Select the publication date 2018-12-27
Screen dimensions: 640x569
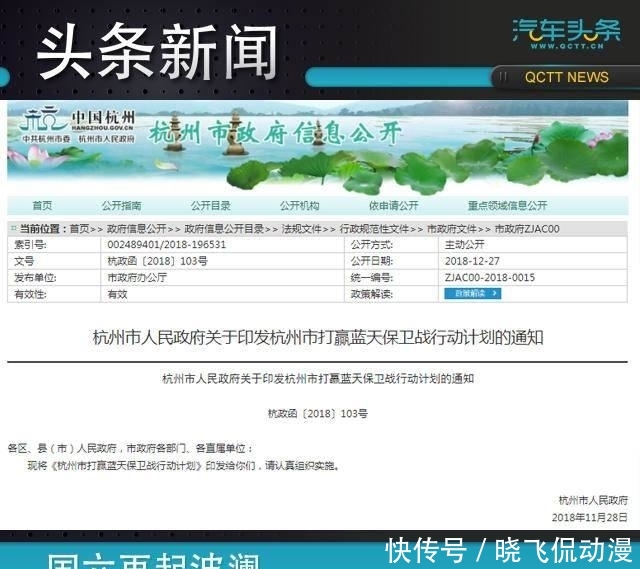[472, 261]
